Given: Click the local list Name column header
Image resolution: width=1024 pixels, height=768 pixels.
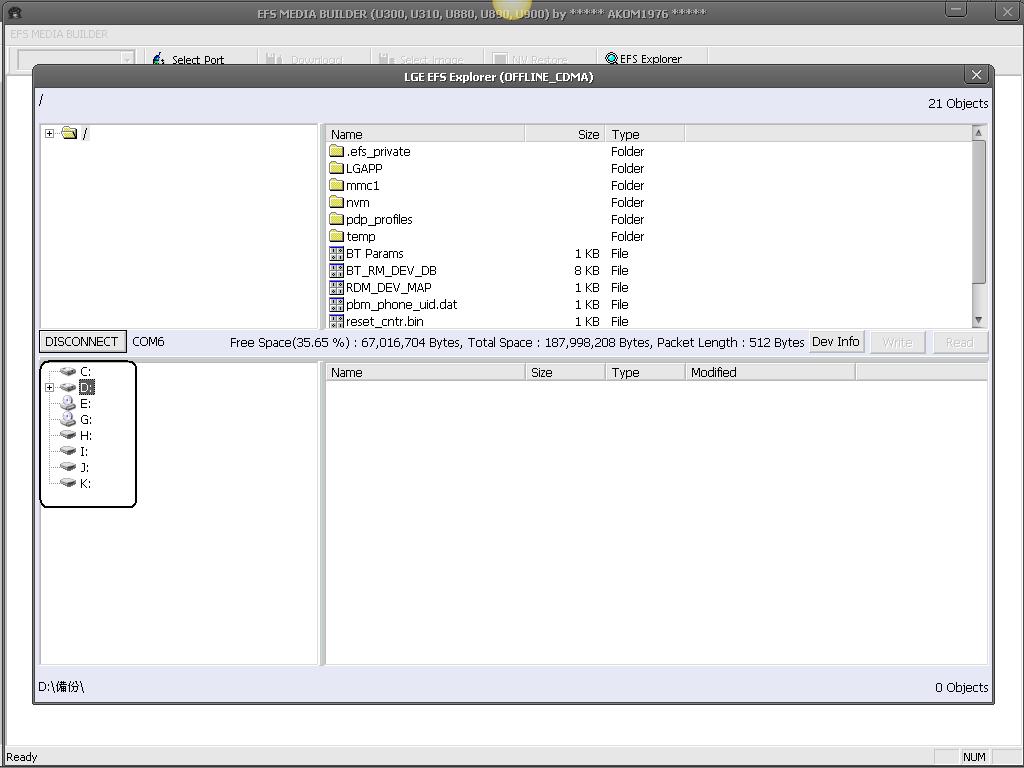Looking at the screenshot, I should (425, 372).
